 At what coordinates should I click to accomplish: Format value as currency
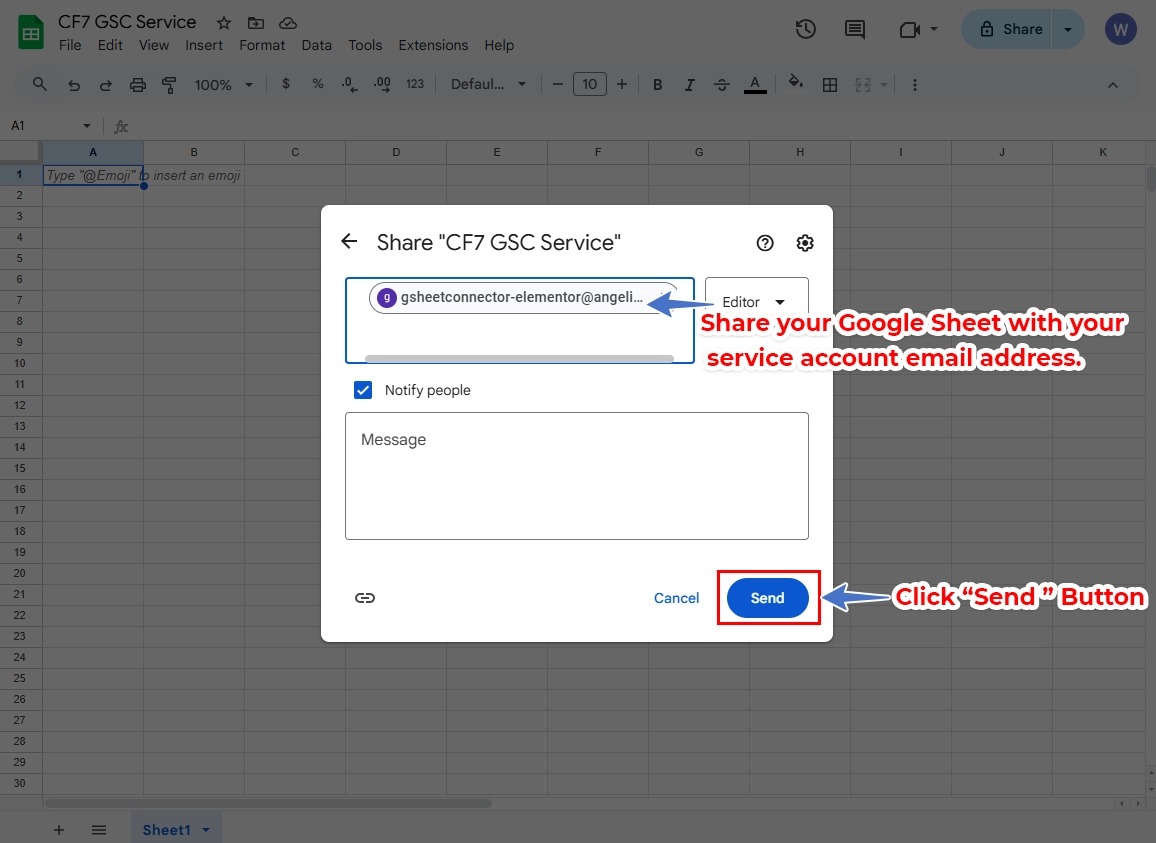click(x=286, y=84)
